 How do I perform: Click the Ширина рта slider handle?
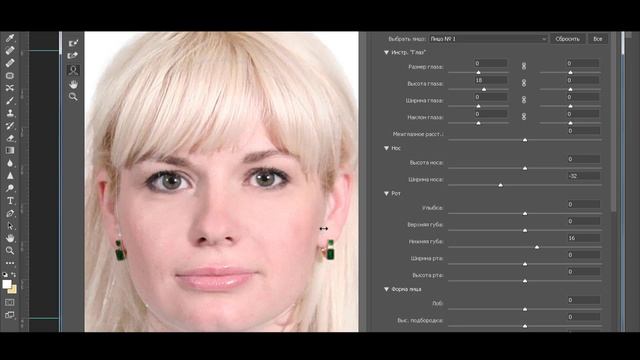525,264
